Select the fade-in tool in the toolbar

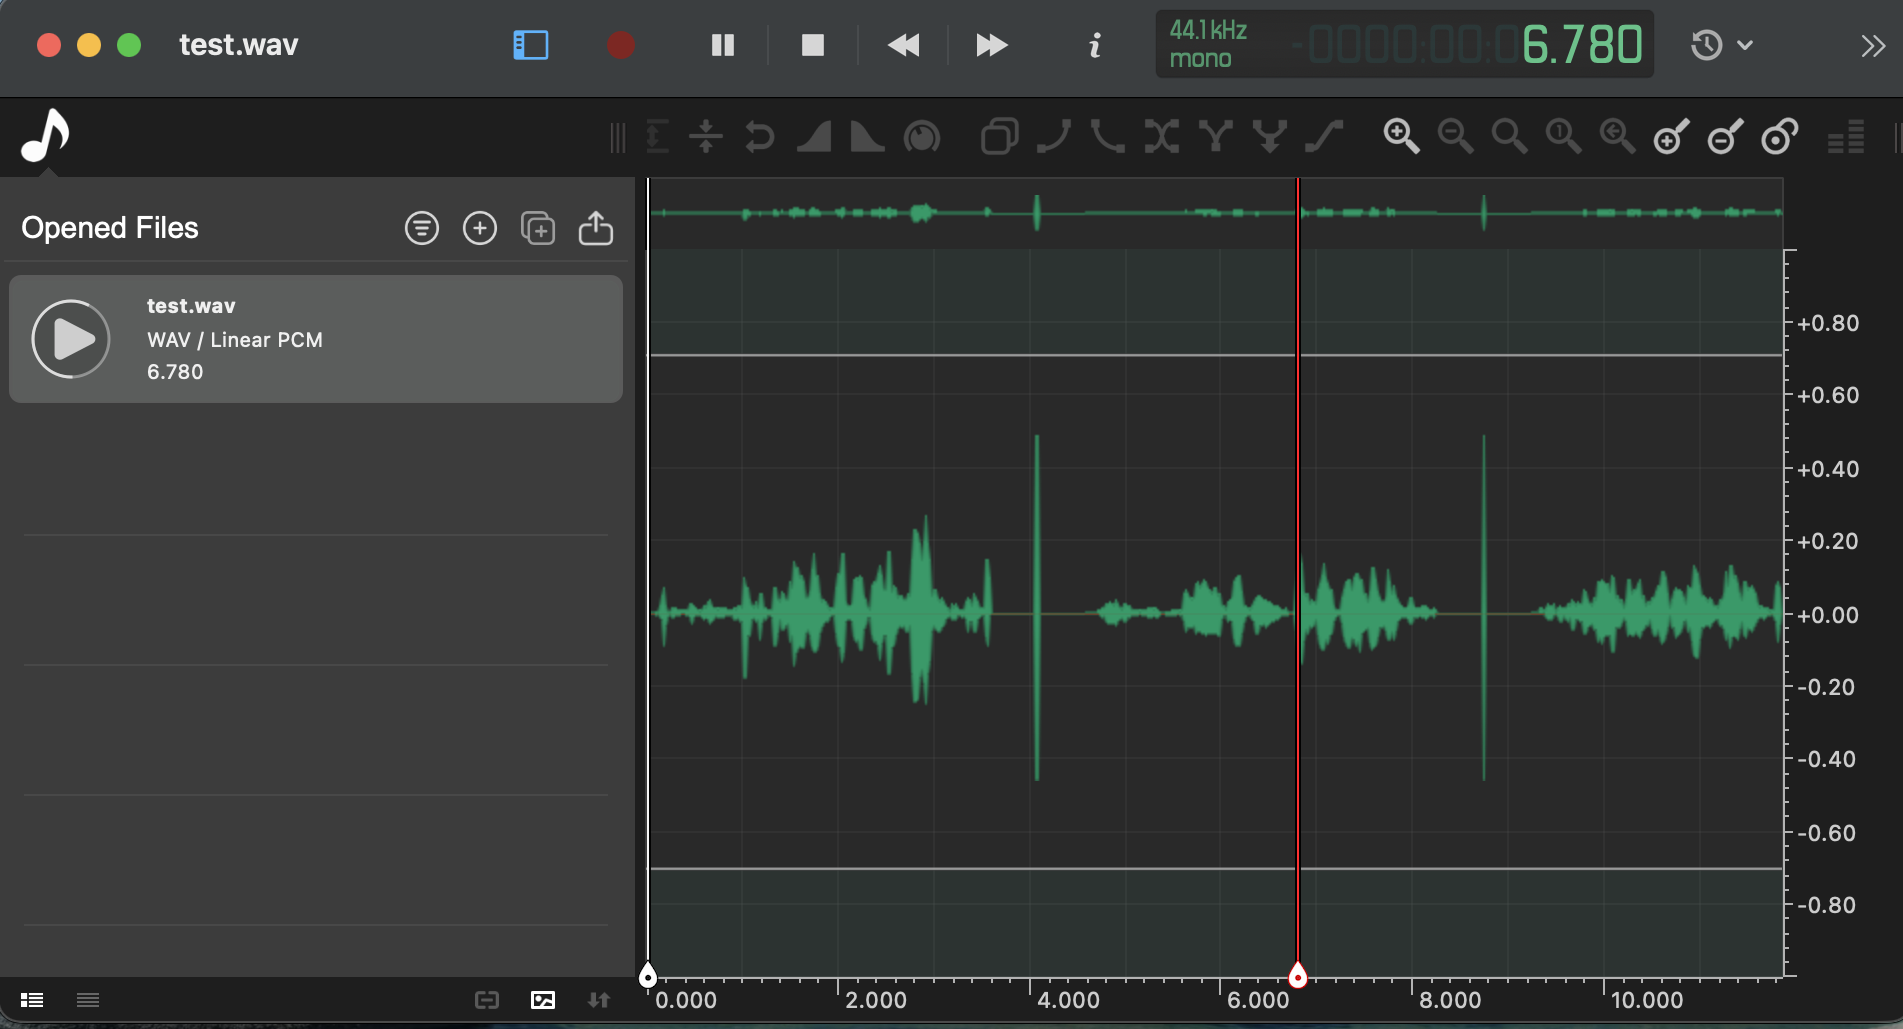click(813, 137)
